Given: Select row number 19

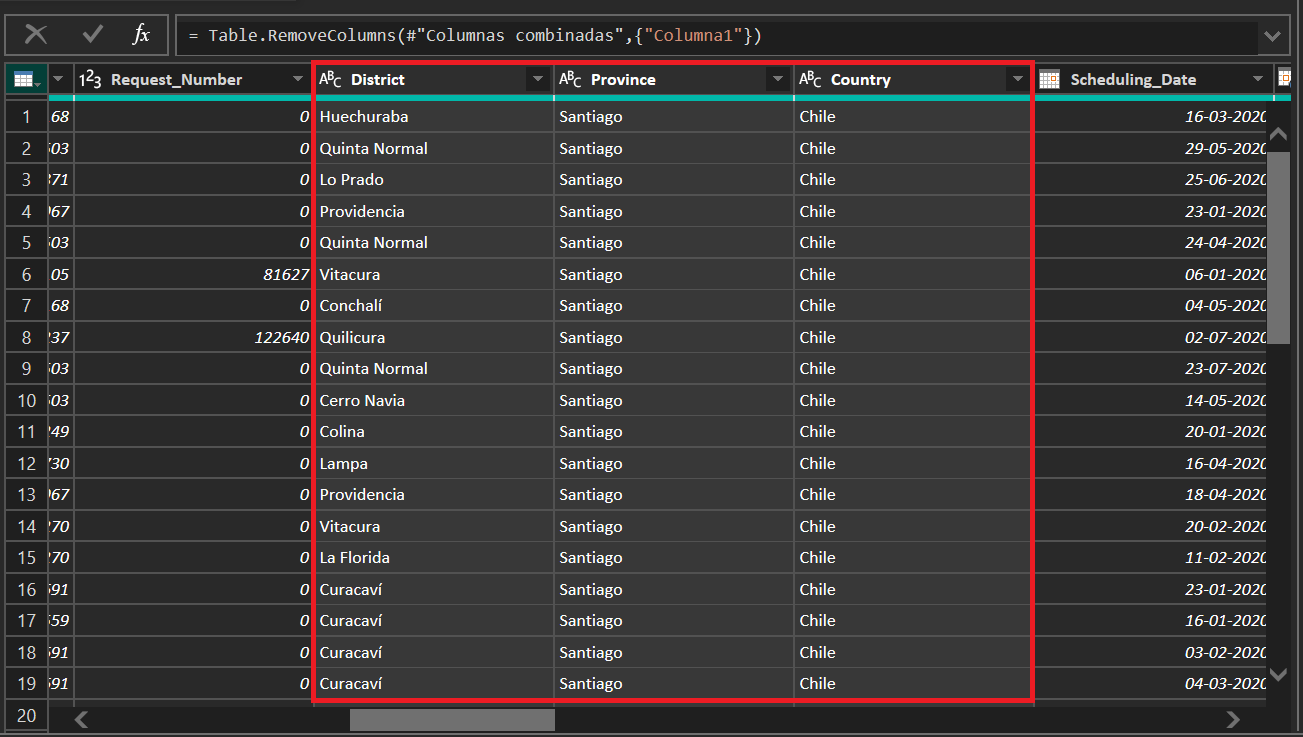Looking at the screenshot, I should point(26,684).
